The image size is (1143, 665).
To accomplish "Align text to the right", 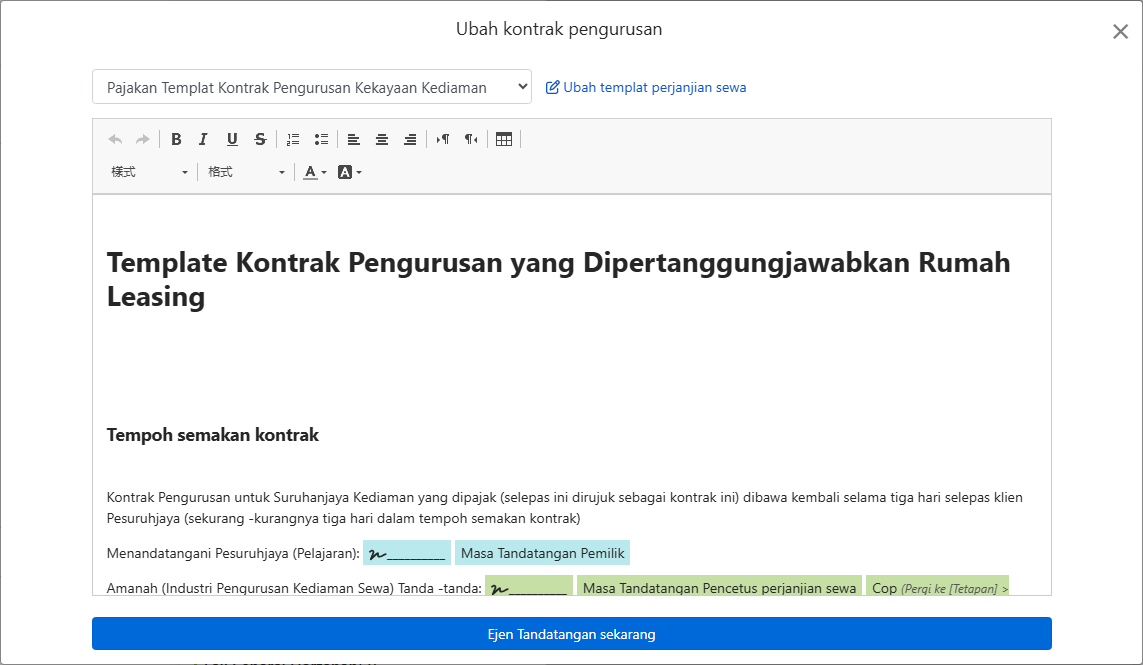I will click(410, 139).
